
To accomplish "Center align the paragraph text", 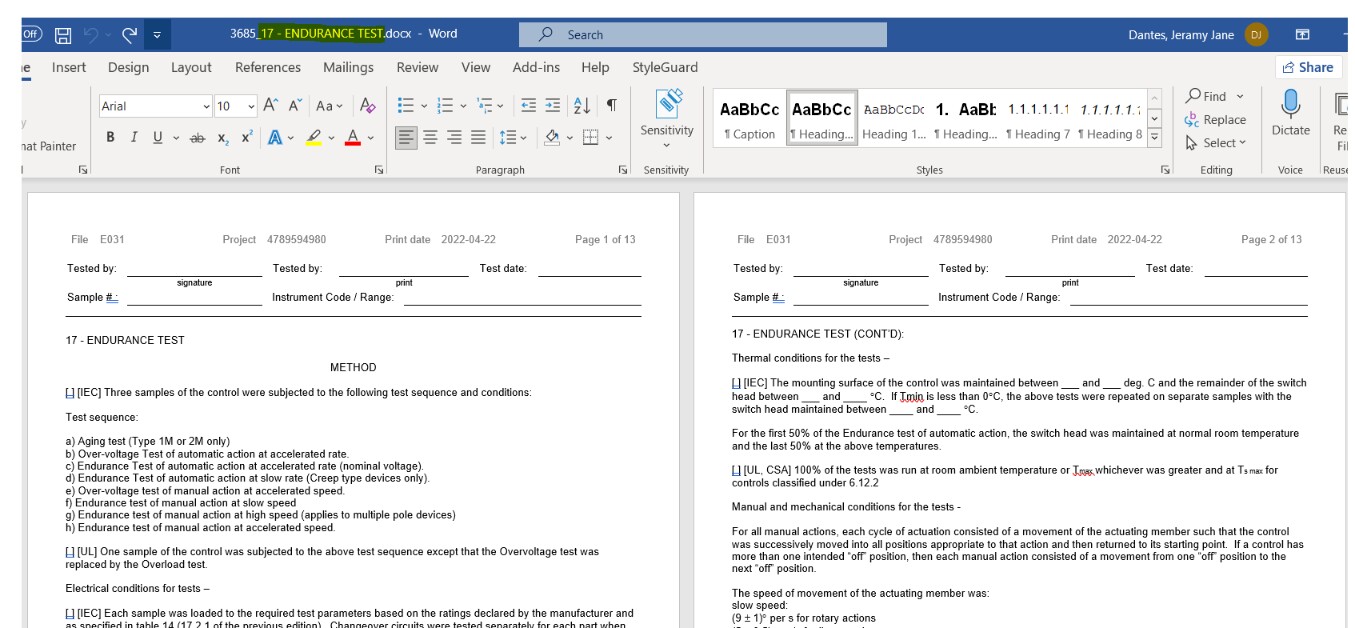I will pyautogui.click(x=430, y=138).
